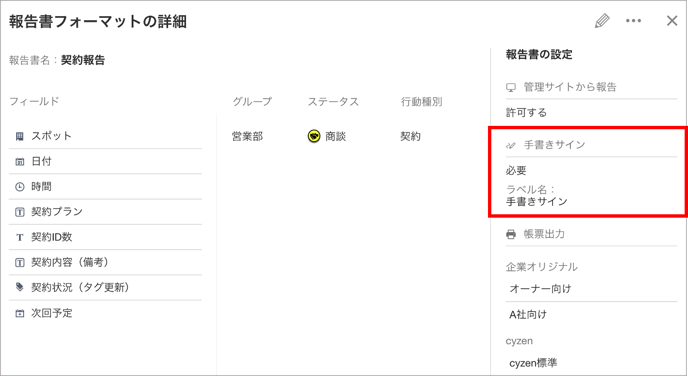Click the report name 契約報告
Viewport: 688px width, 376px height.
83,60
